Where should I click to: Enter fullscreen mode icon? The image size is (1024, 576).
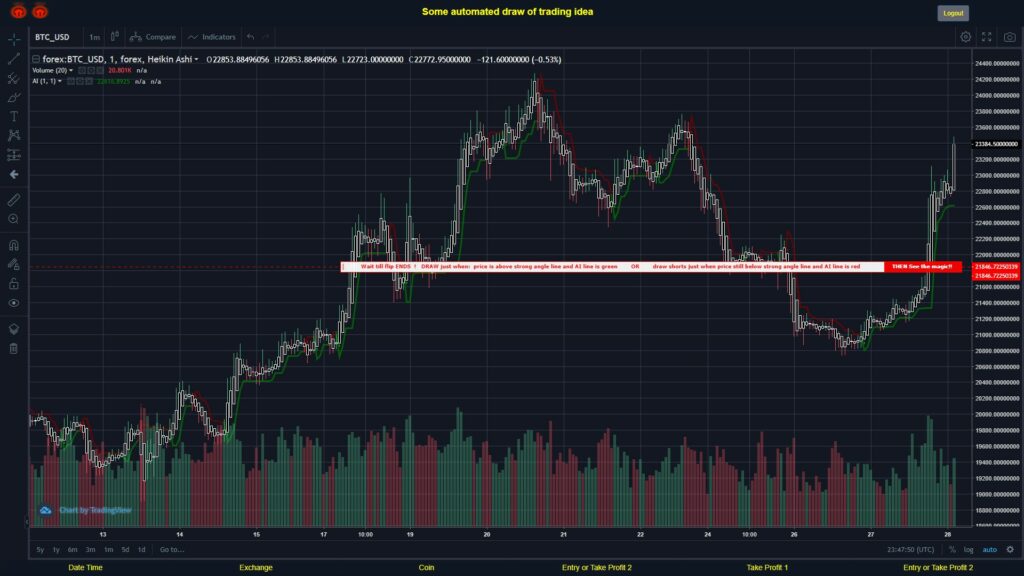pos(987,37)
